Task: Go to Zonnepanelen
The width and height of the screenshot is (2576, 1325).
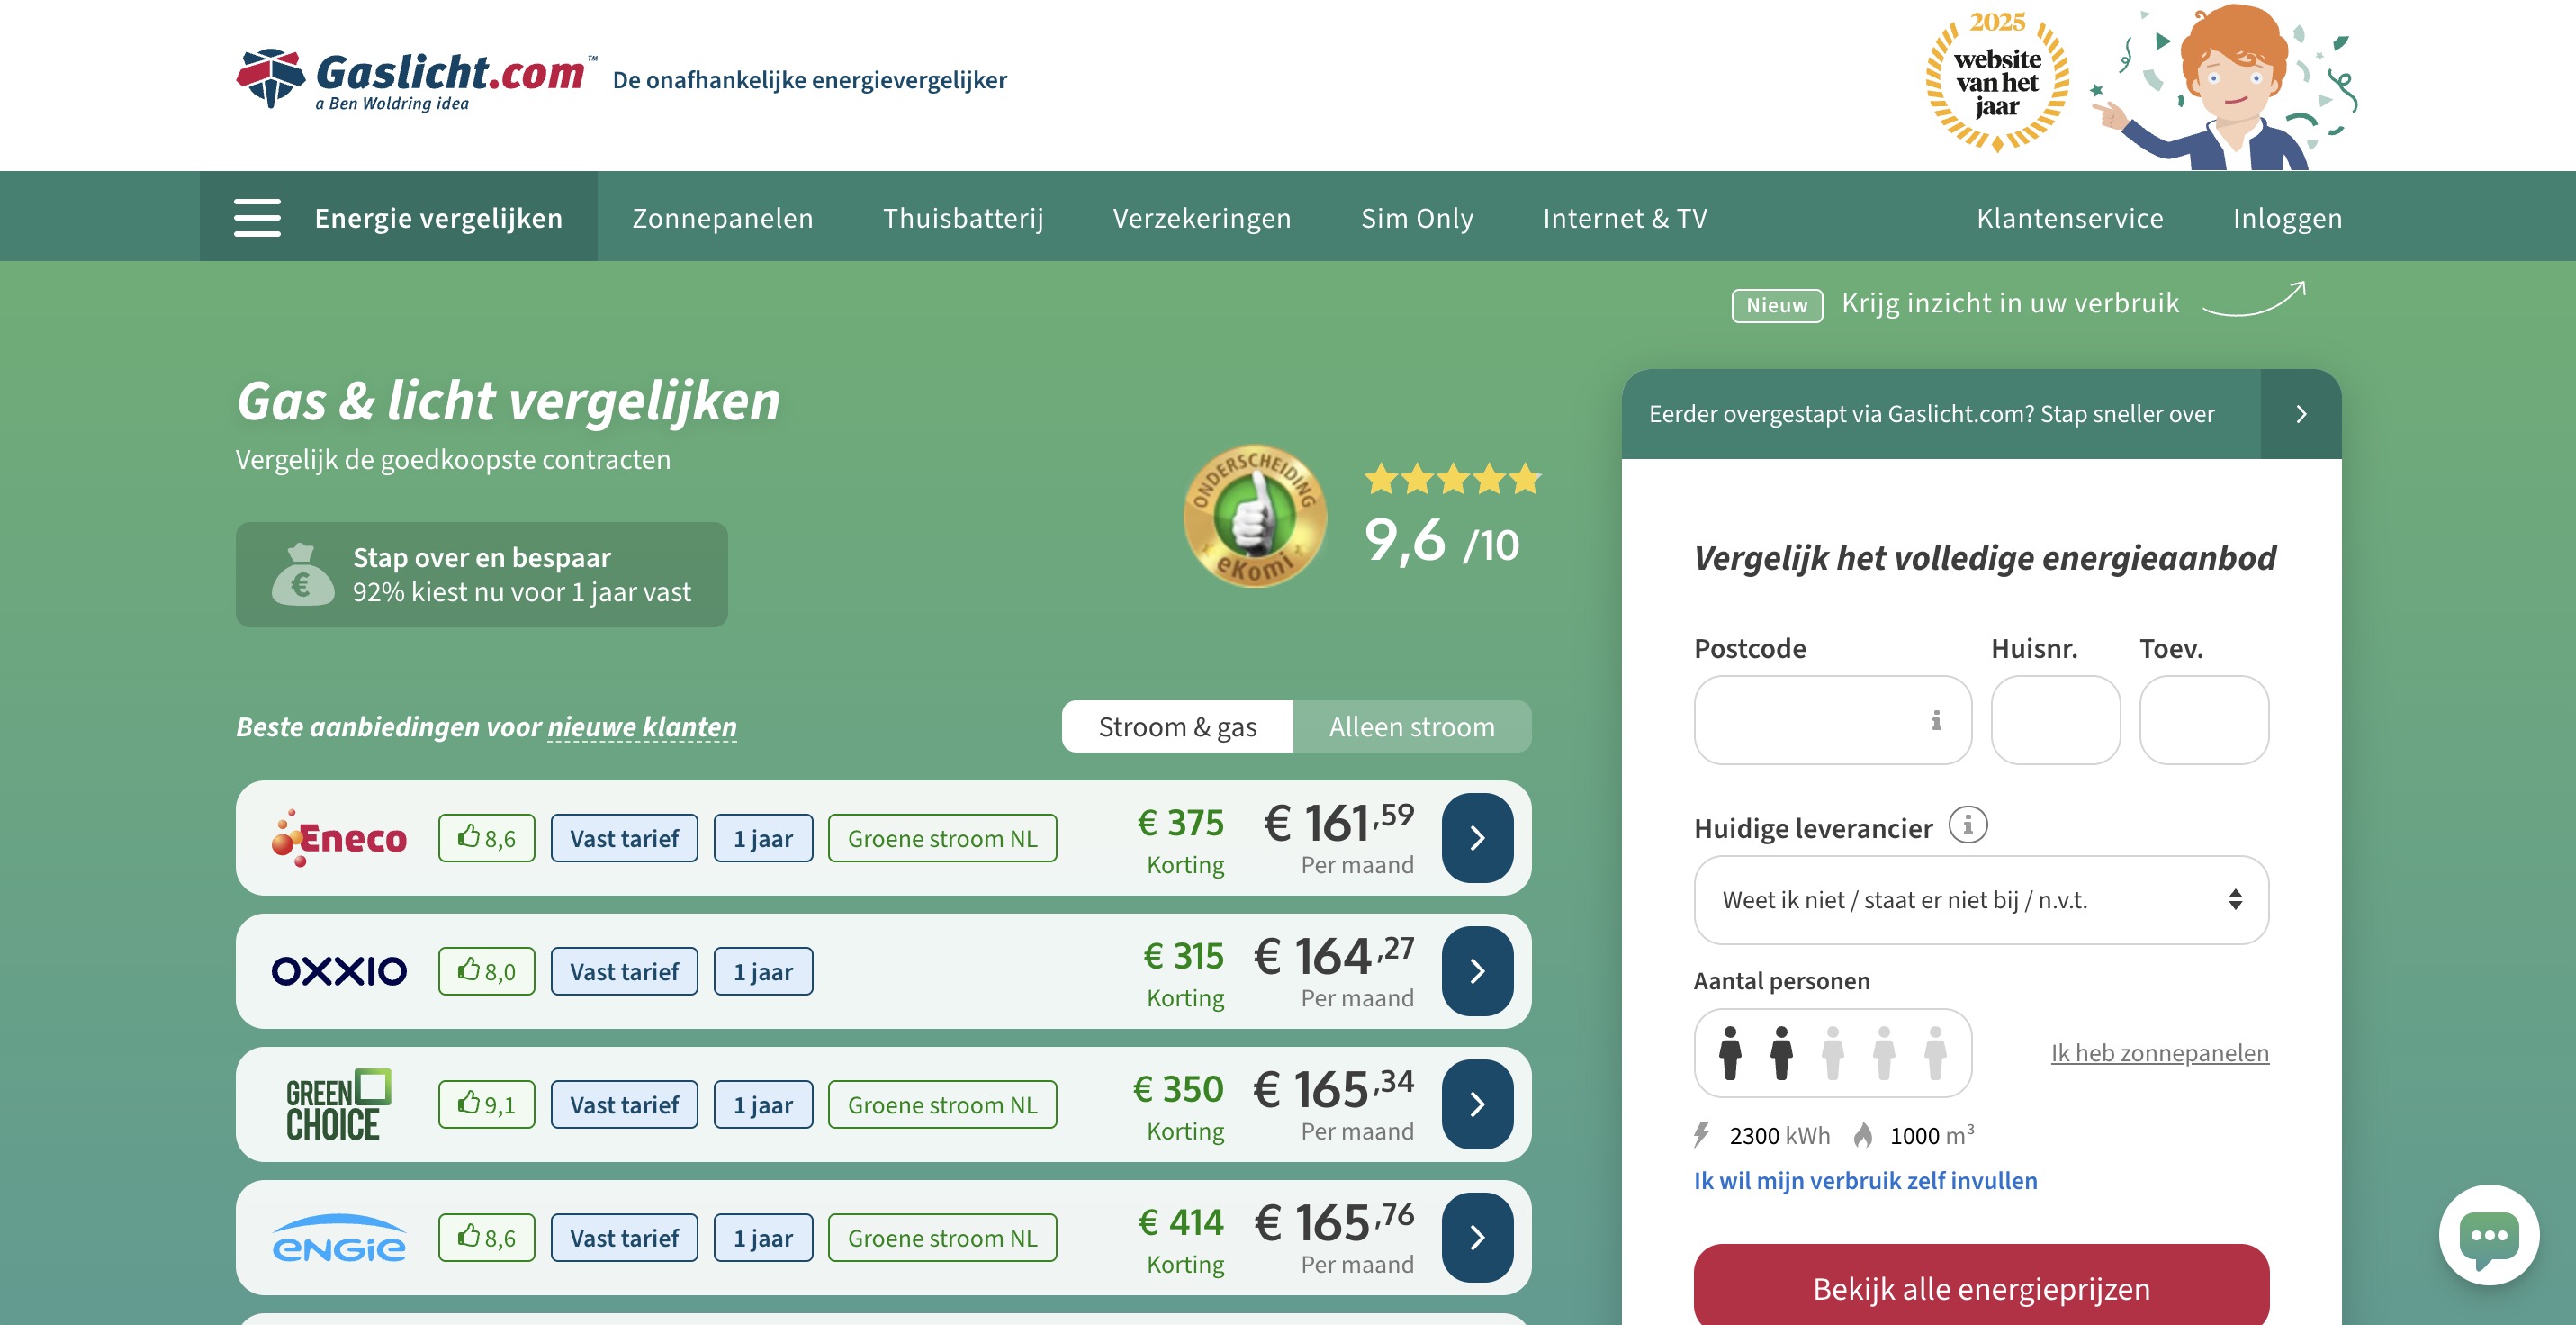Action: (722, 218)
